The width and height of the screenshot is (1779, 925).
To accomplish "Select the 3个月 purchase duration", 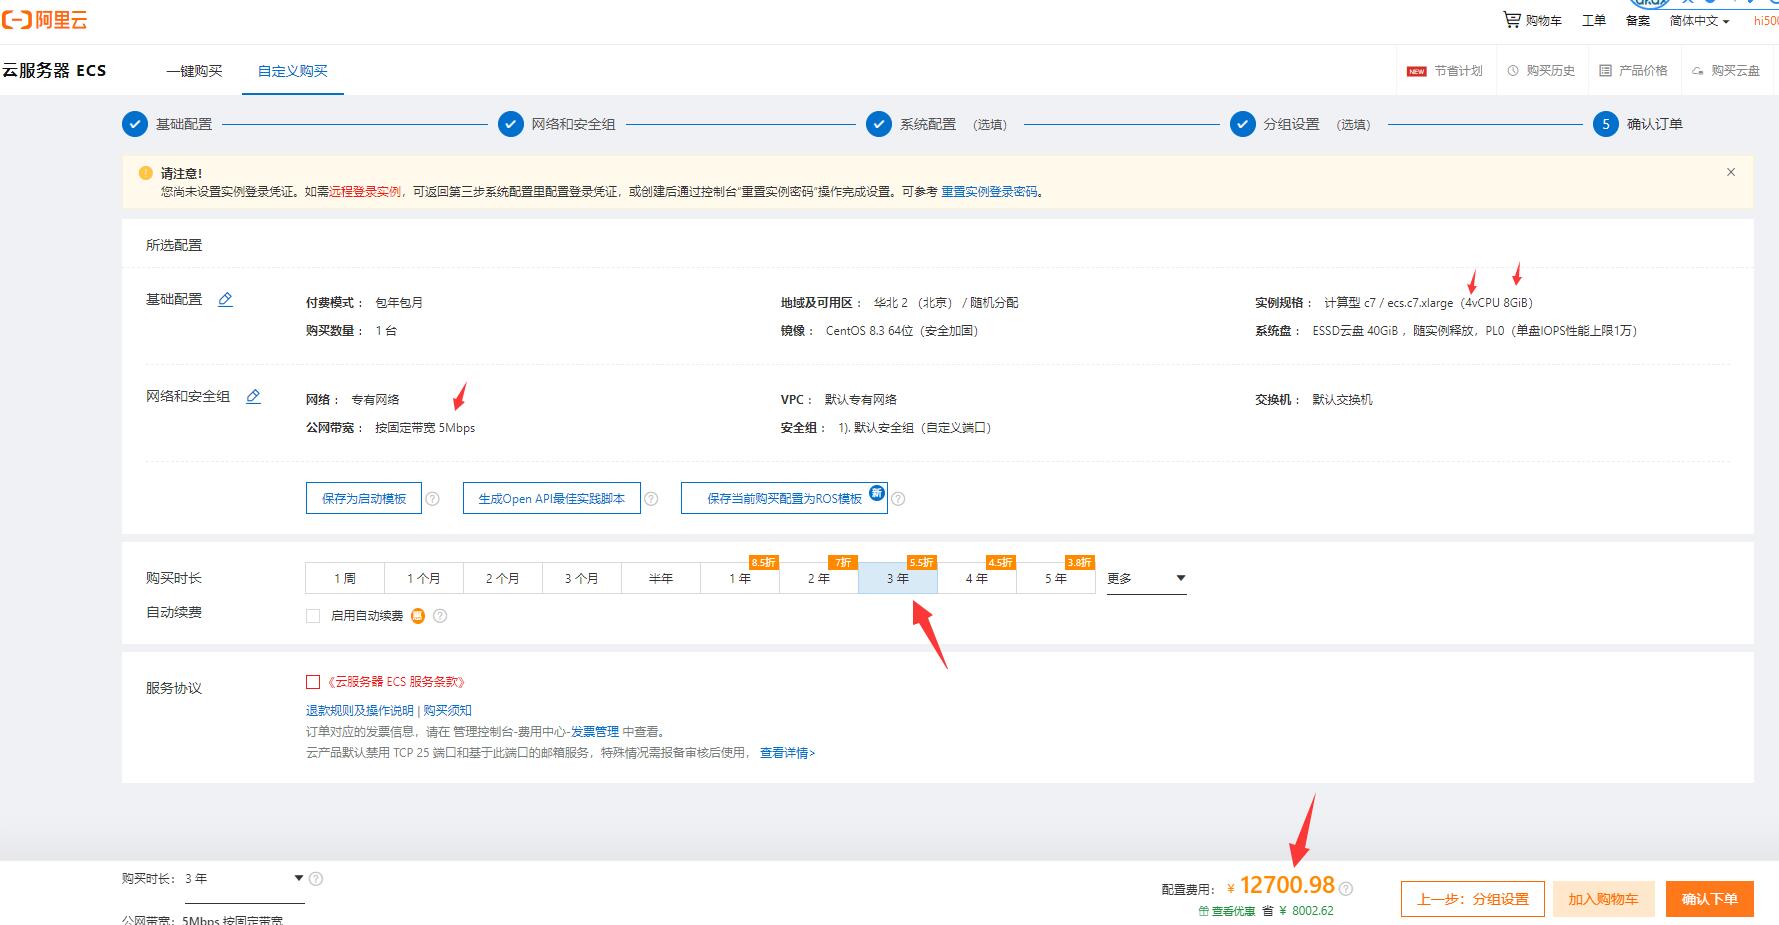I will tap(582, 579).
